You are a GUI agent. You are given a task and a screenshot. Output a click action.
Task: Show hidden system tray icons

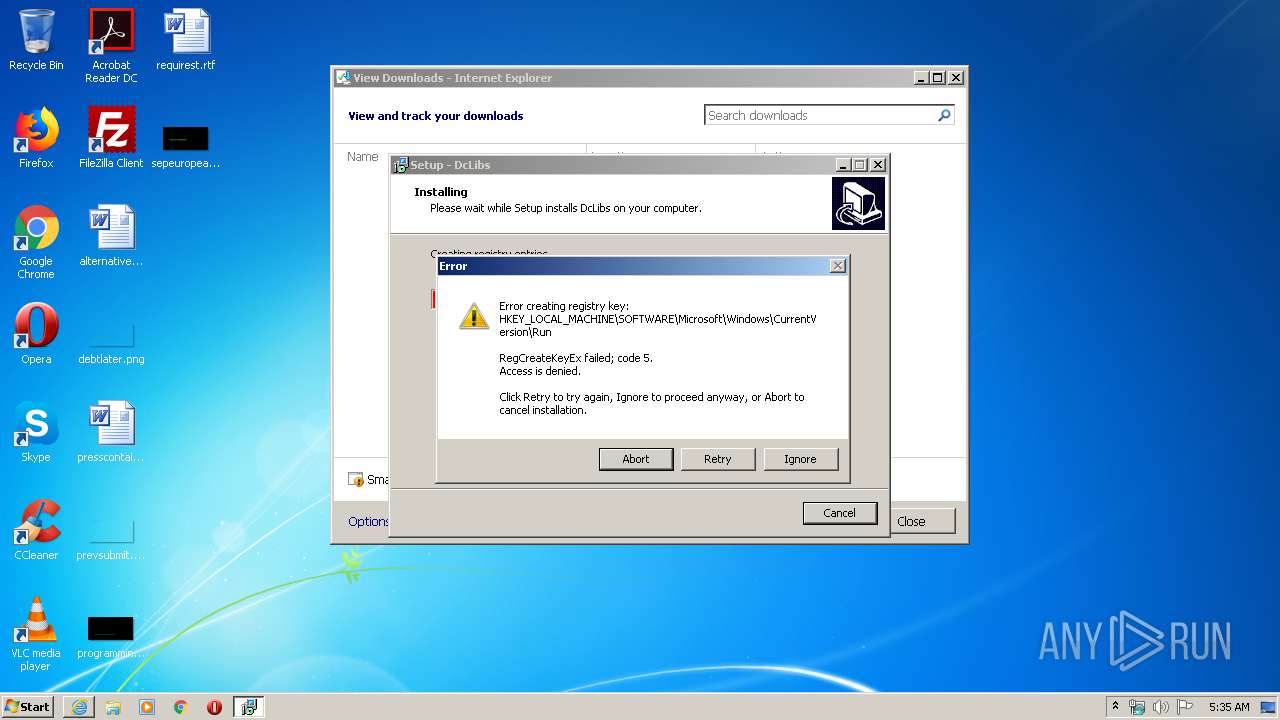pos(1116,707)
